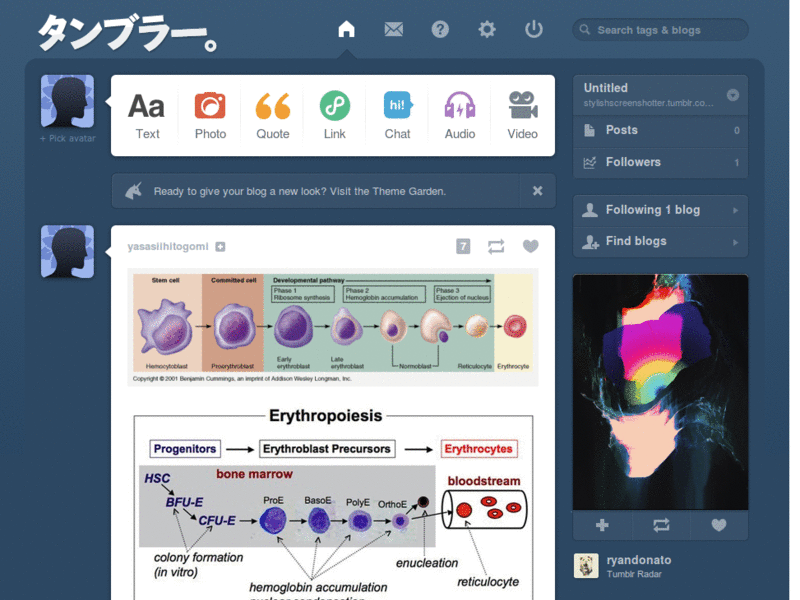The image size is (800, 600).
Task: Expand the Find blogs arrow
Action: pos(735,242)
